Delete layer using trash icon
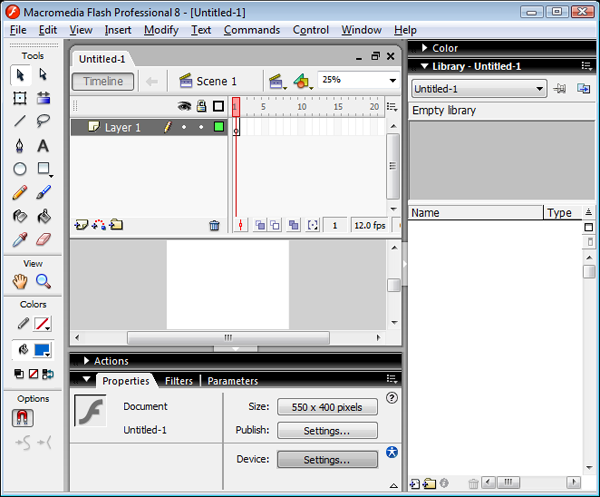This screenshot has width=600, height=497. click(x=214, y=225)
